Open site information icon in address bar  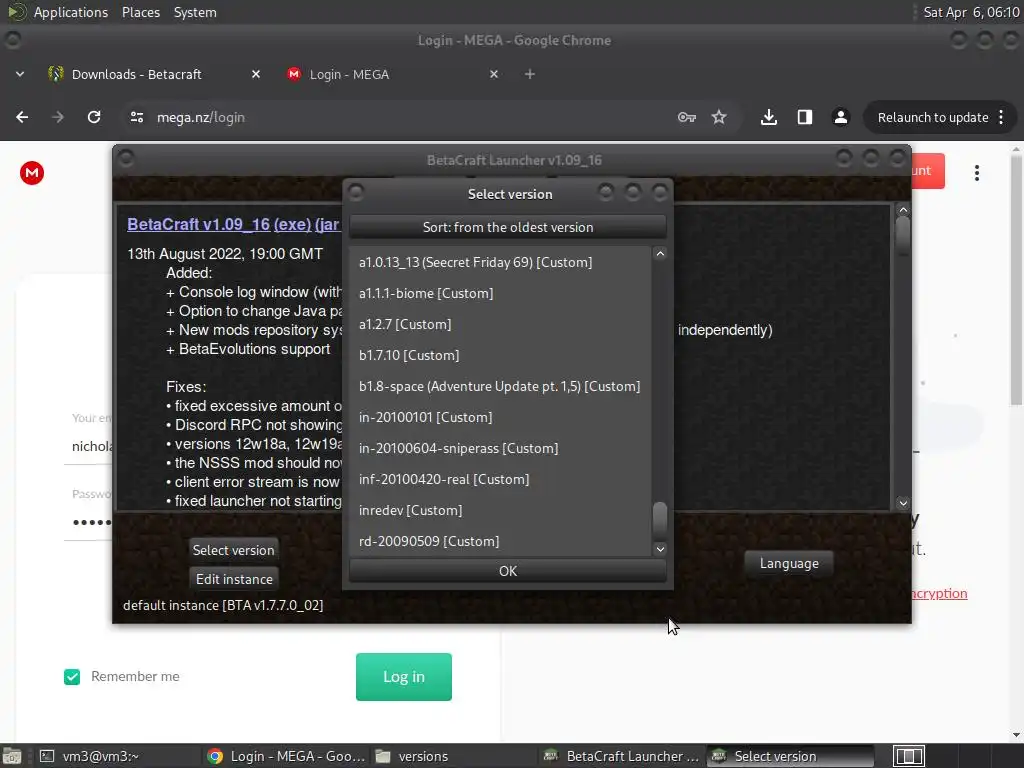coord(136,117)
